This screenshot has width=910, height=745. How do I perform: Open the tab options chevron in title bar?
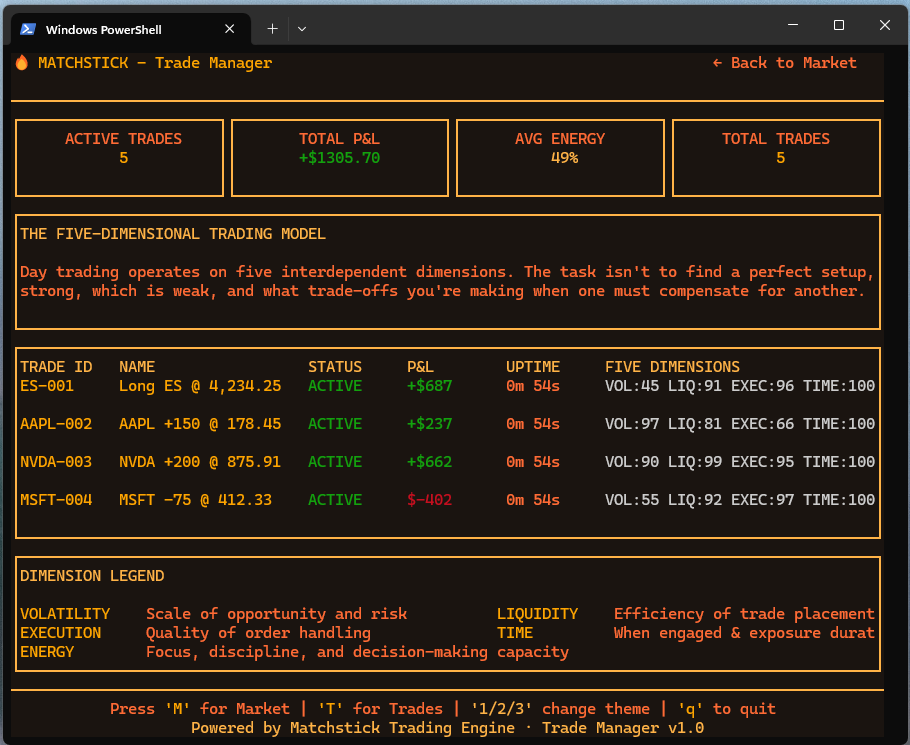click(301, 30)
